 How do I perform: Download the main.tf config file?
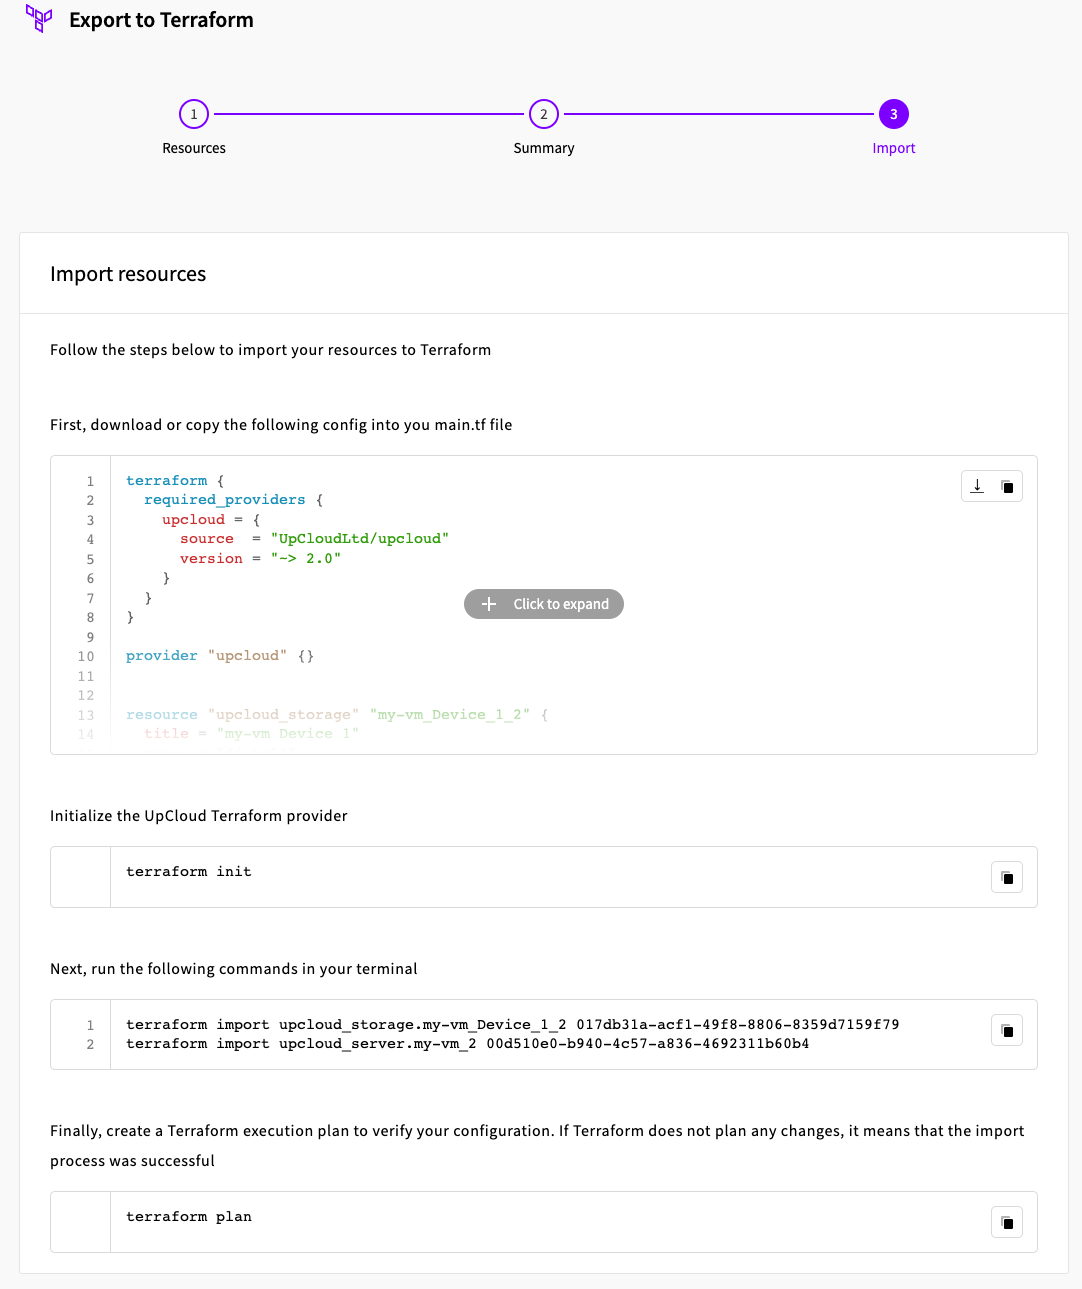[x=977, y=486]
